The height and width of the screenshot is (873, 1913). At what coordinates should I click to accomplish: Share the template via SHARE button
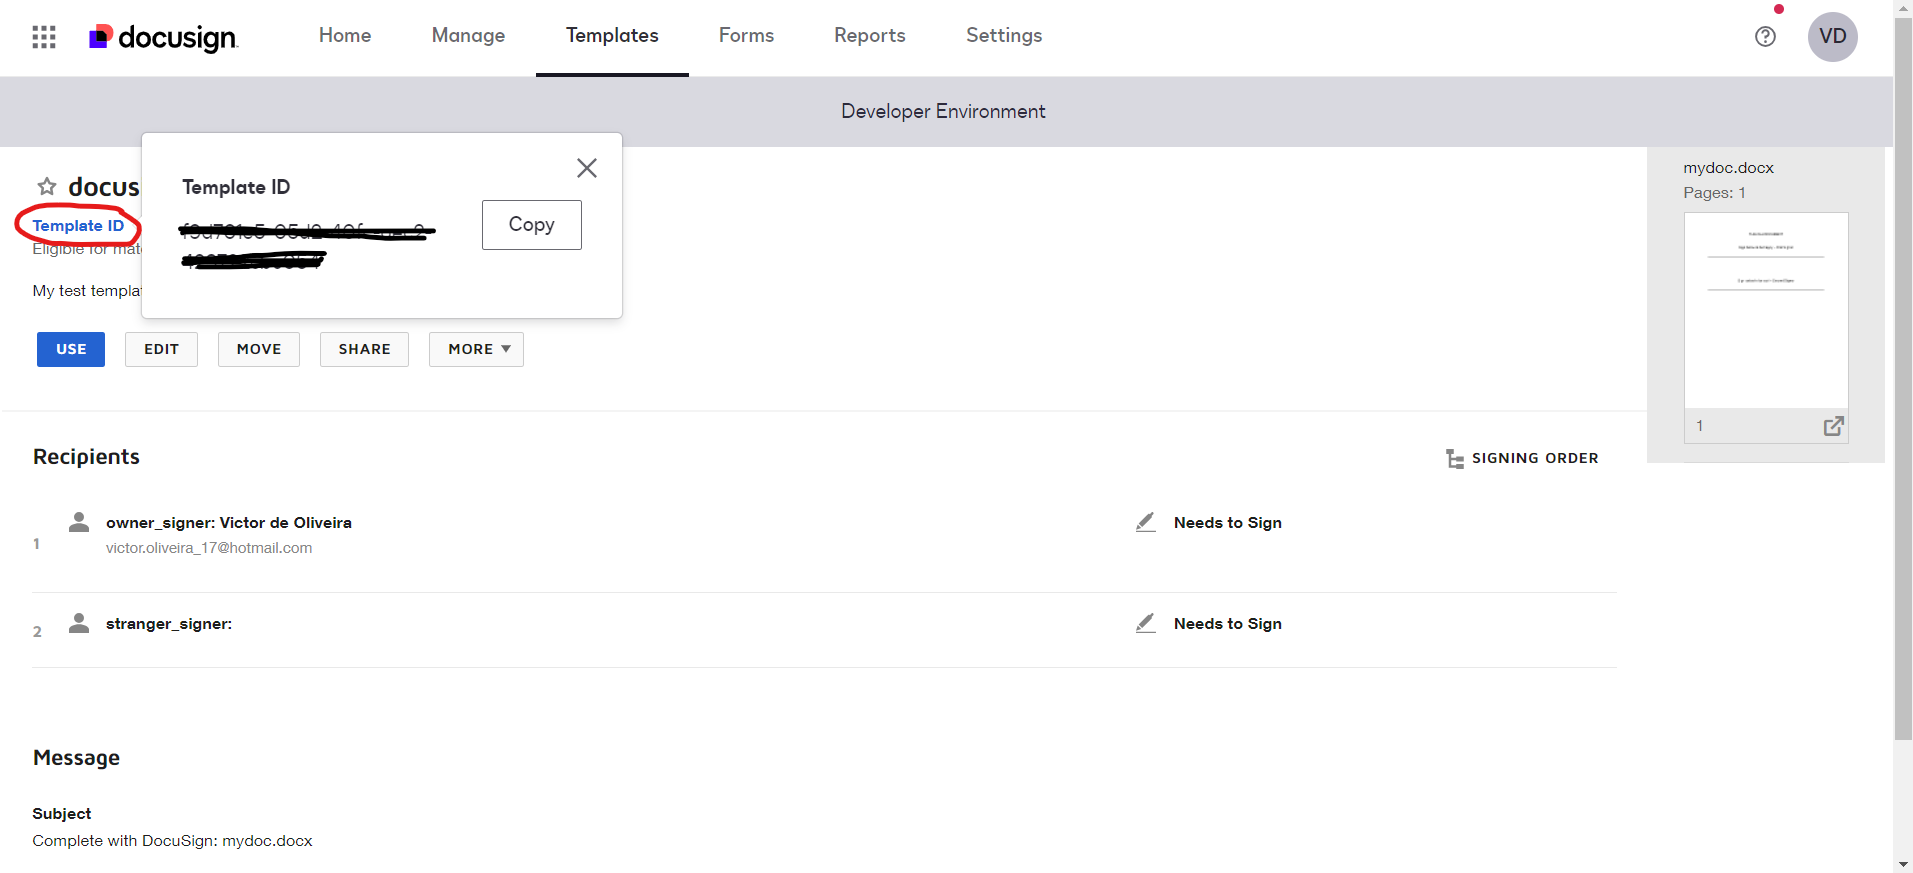coord(364,349)
